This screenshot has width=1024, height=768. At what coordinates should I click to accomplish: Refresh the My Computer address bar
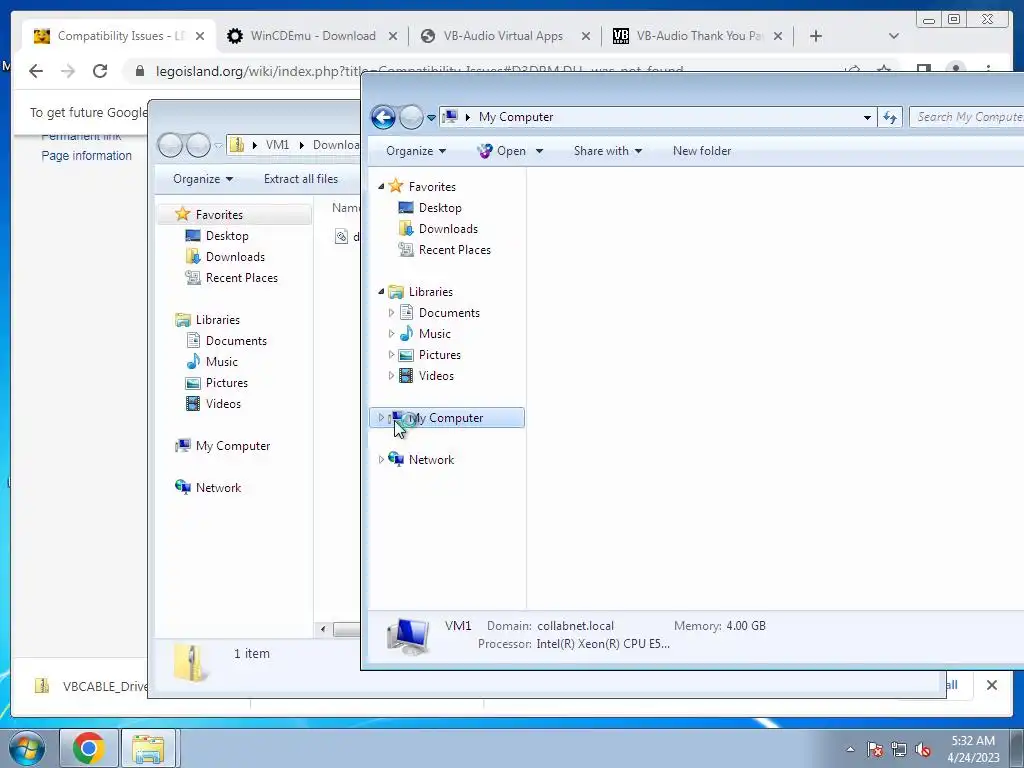click(x=889, y=118)
